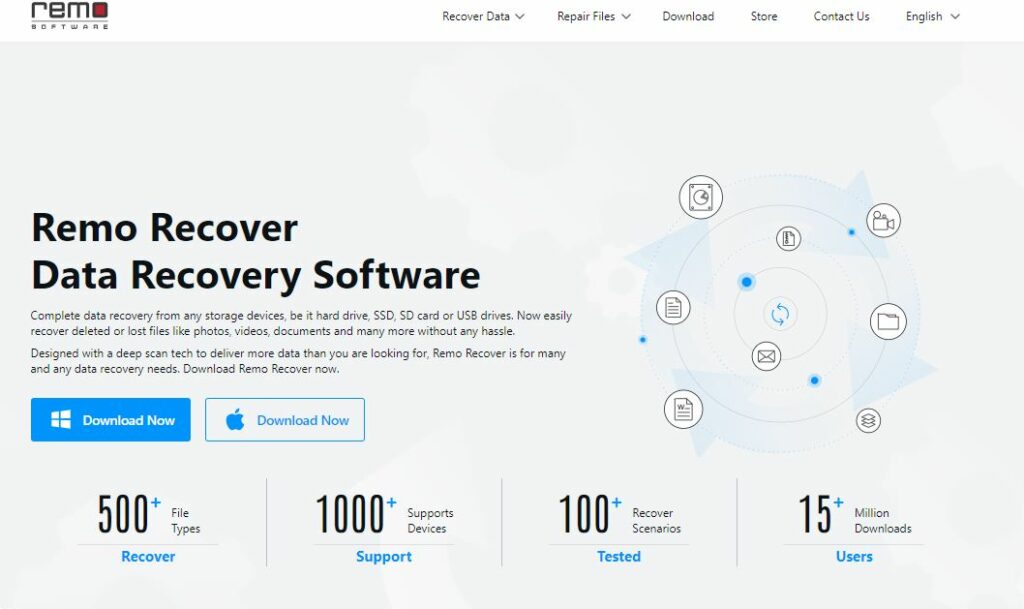
Task: Click the Mac Download Now text
Action: coord(303,420)
